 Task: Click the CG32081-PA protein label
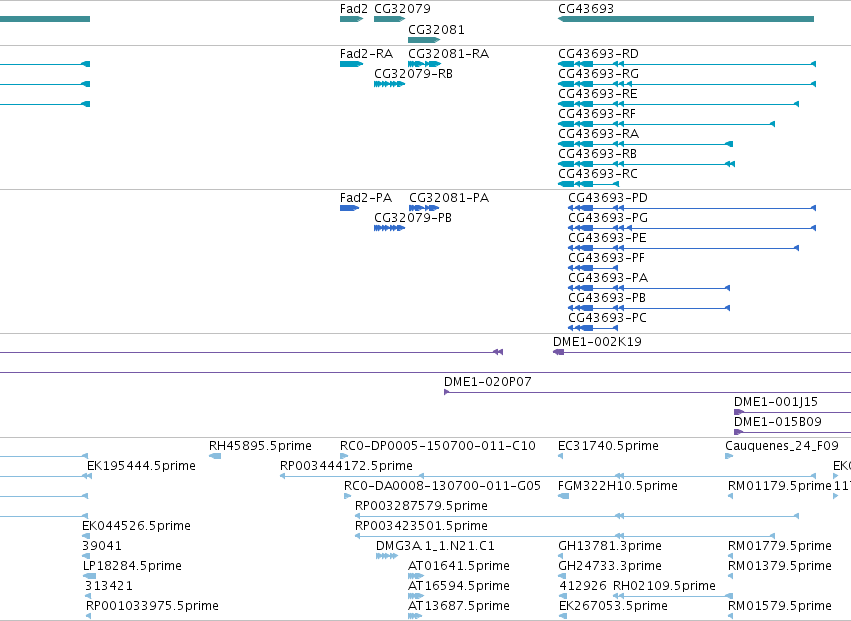click(x=449, y=198)
